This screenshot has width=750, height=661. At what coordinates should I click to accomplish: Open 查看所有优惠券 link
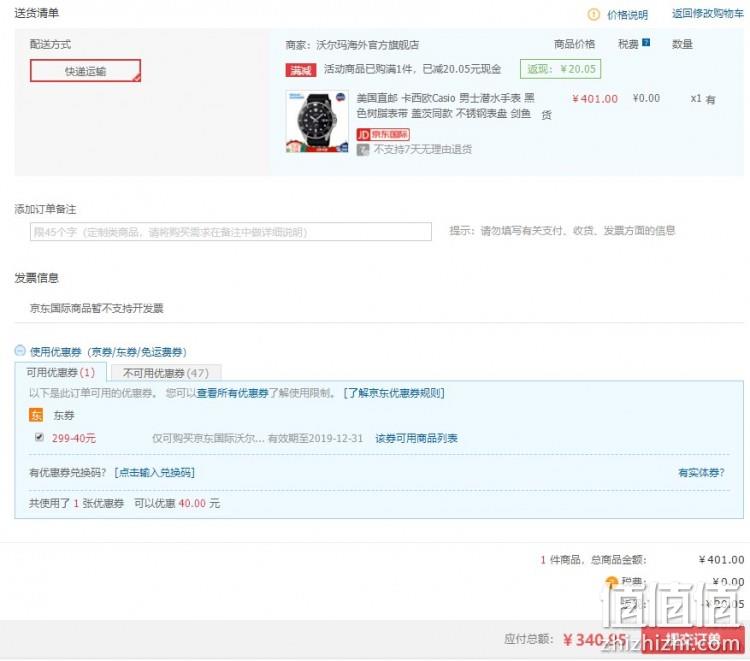[x=232, y=393]
